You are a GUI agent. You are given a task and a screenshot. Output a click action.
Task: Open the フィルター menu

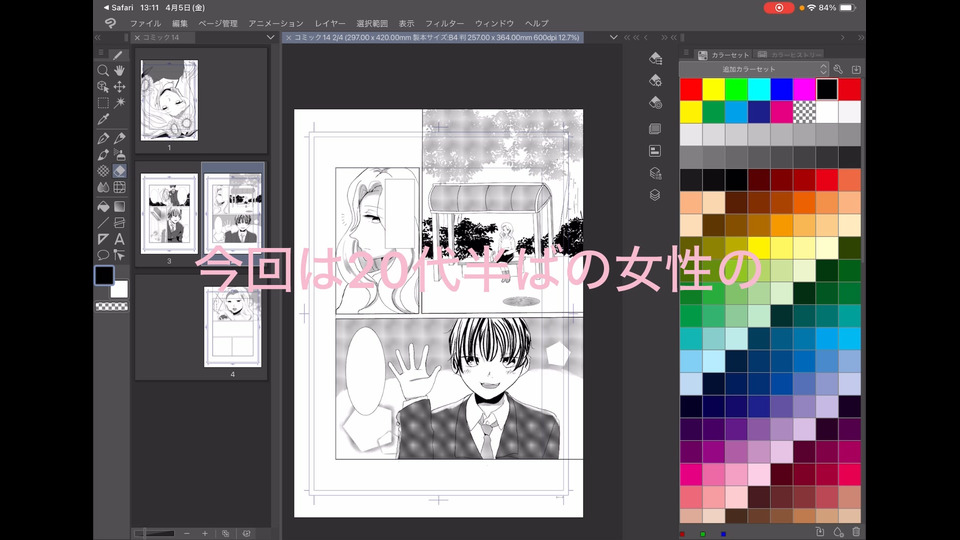click(x=444, y=23)
